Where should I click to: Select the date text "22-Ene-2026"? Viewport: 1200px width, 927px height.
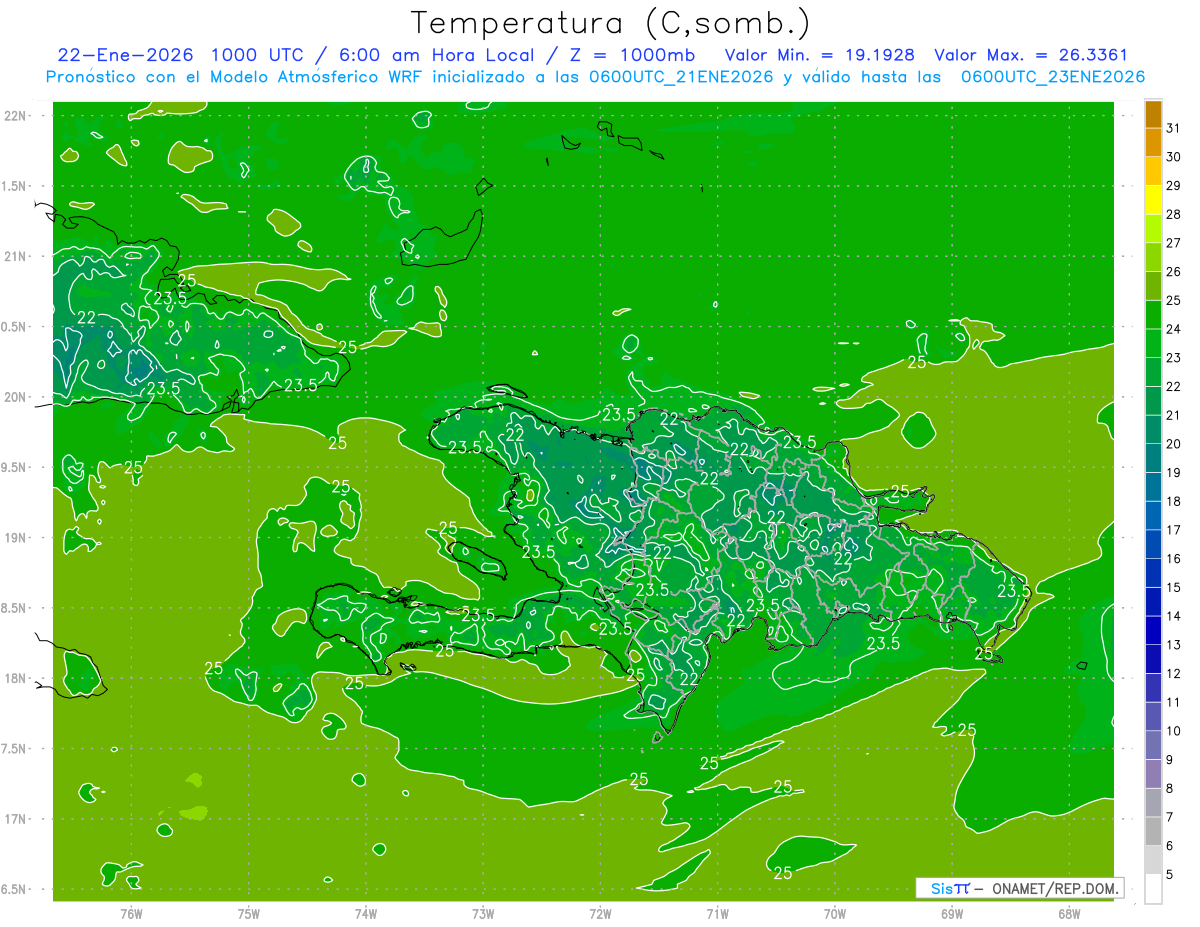[x=125, y=56]
